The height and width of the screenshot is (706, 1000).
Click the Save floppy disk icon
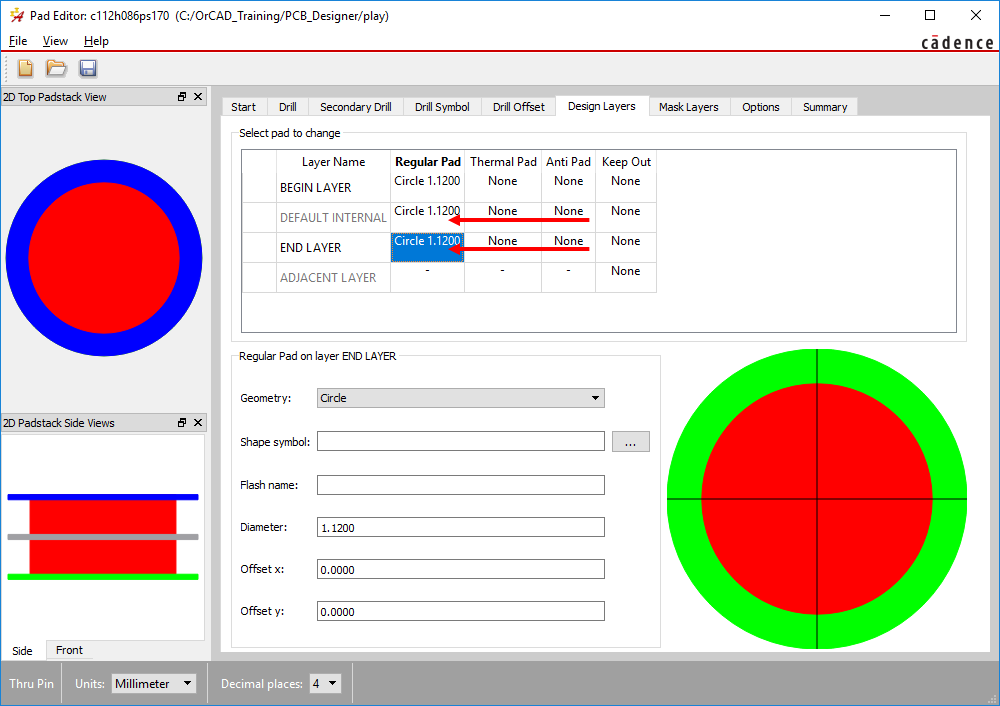tap(88, 68)
